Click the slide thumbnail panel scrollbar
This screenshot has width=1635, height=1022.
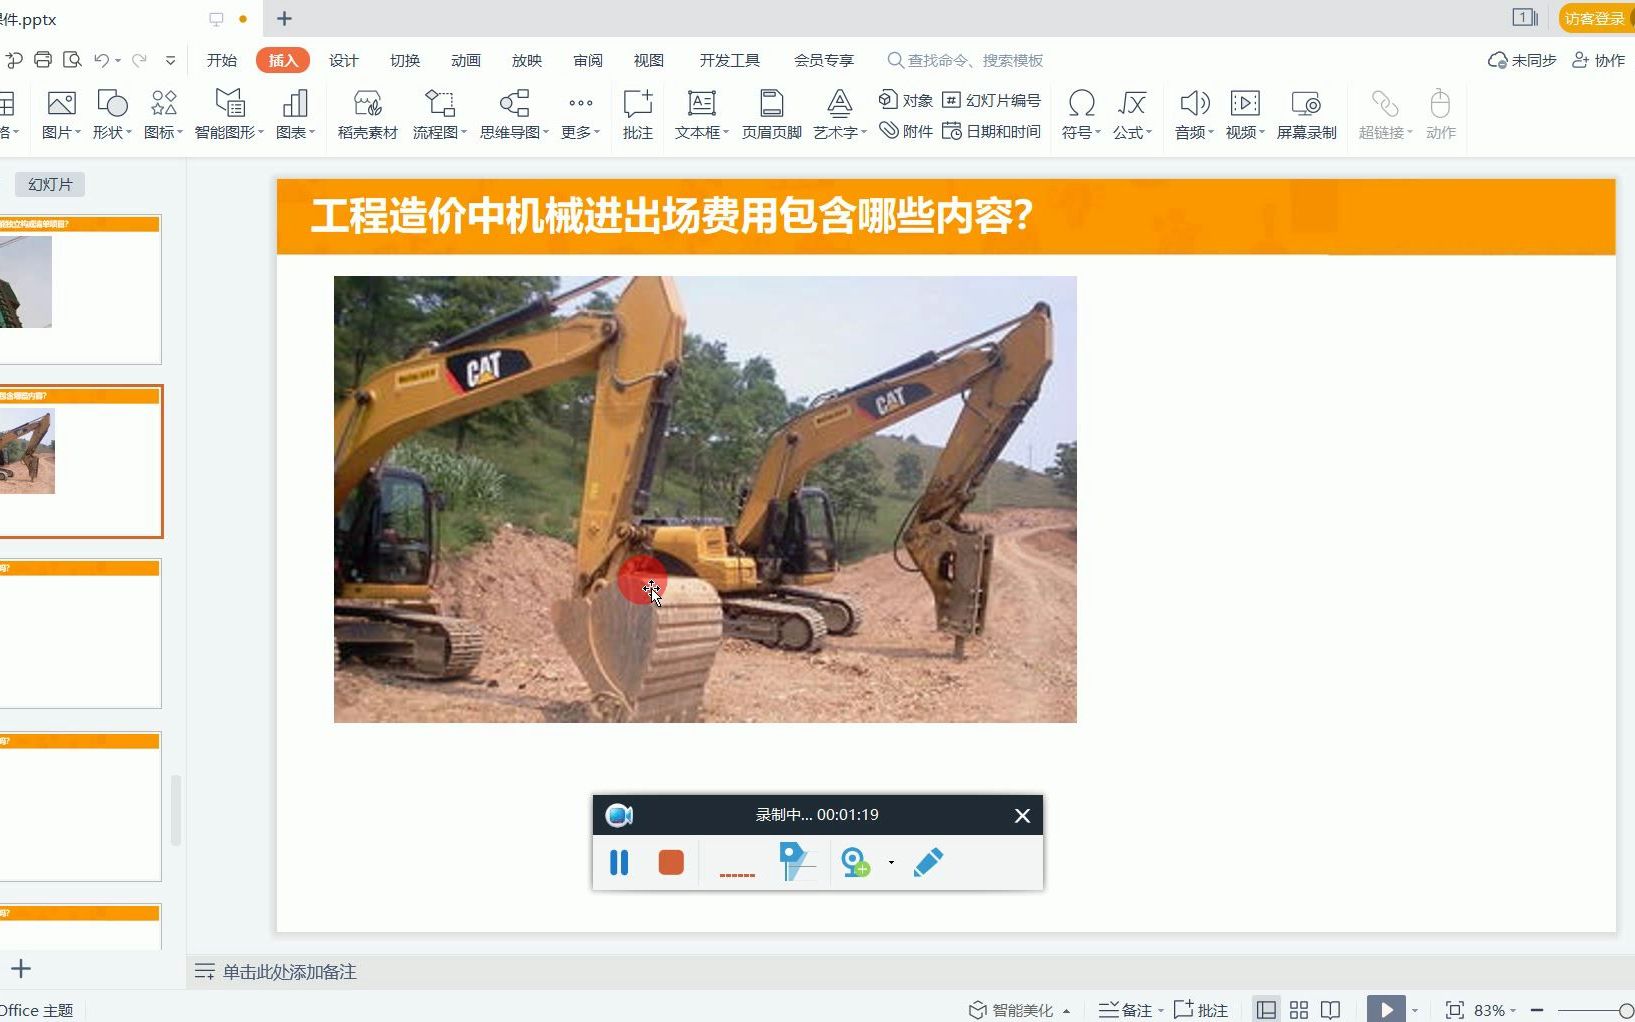(x=176, y=810)
